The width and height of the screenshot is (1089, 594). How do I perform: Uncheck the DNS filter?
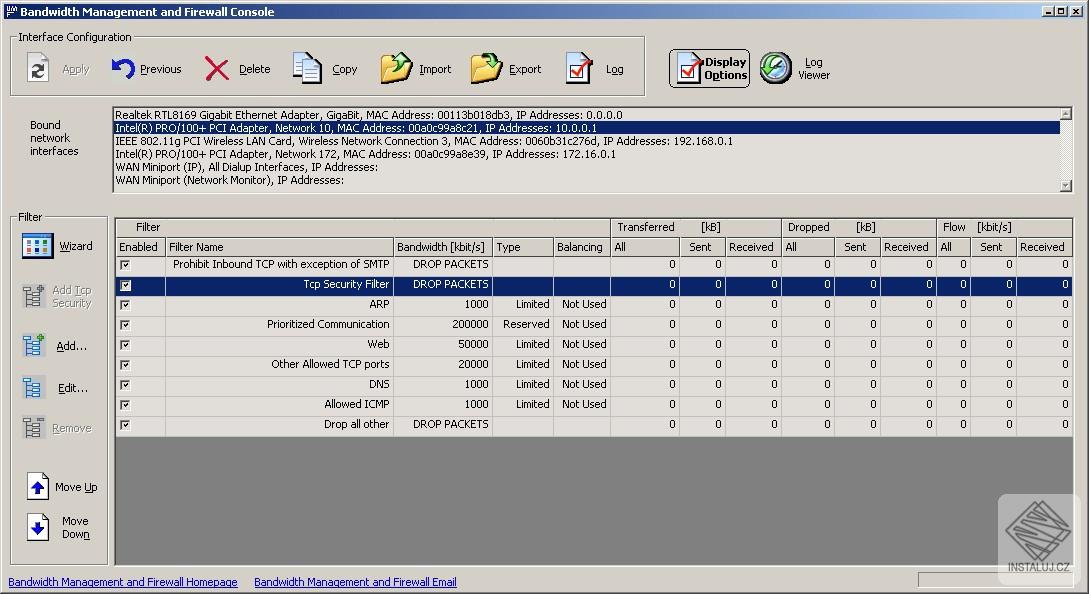click(x=124, y=384)
